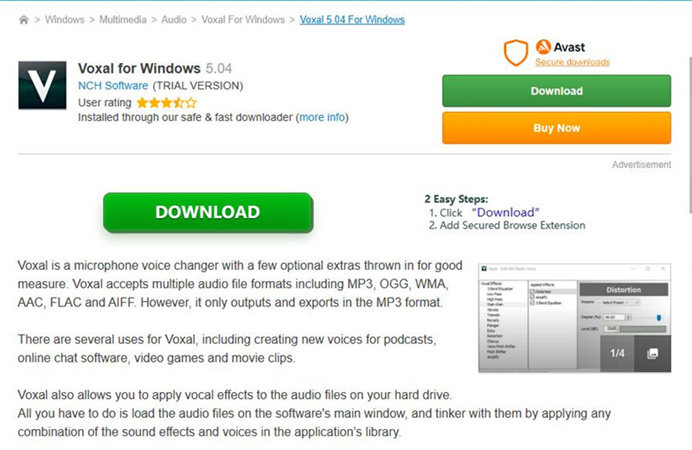Click the Avast logo
692x450 pixels.
560,47
